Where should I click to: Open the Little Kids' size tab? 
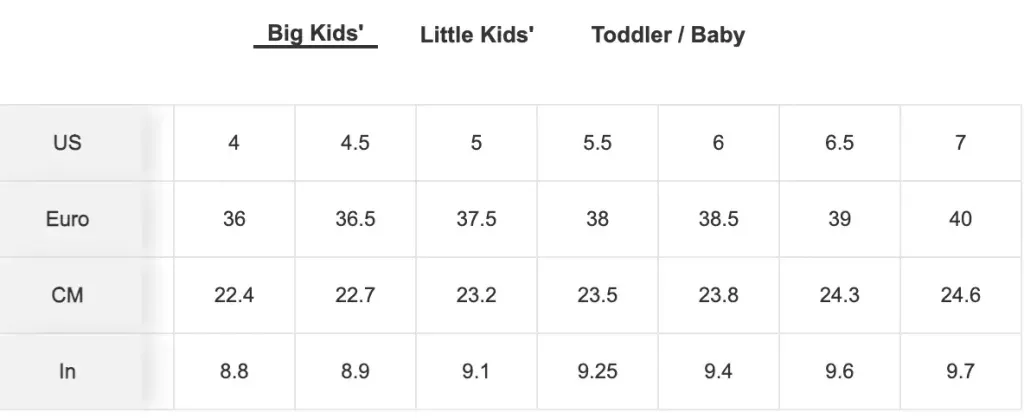pyautogui.click(x=477, y=36)
